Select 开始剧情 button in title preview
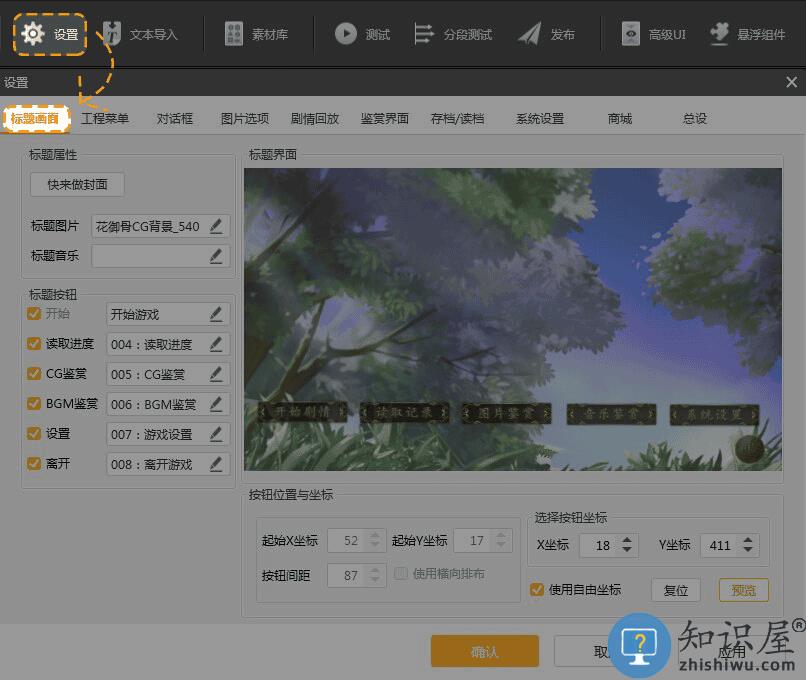Screen dimensions: 806x680 point(303,411)
